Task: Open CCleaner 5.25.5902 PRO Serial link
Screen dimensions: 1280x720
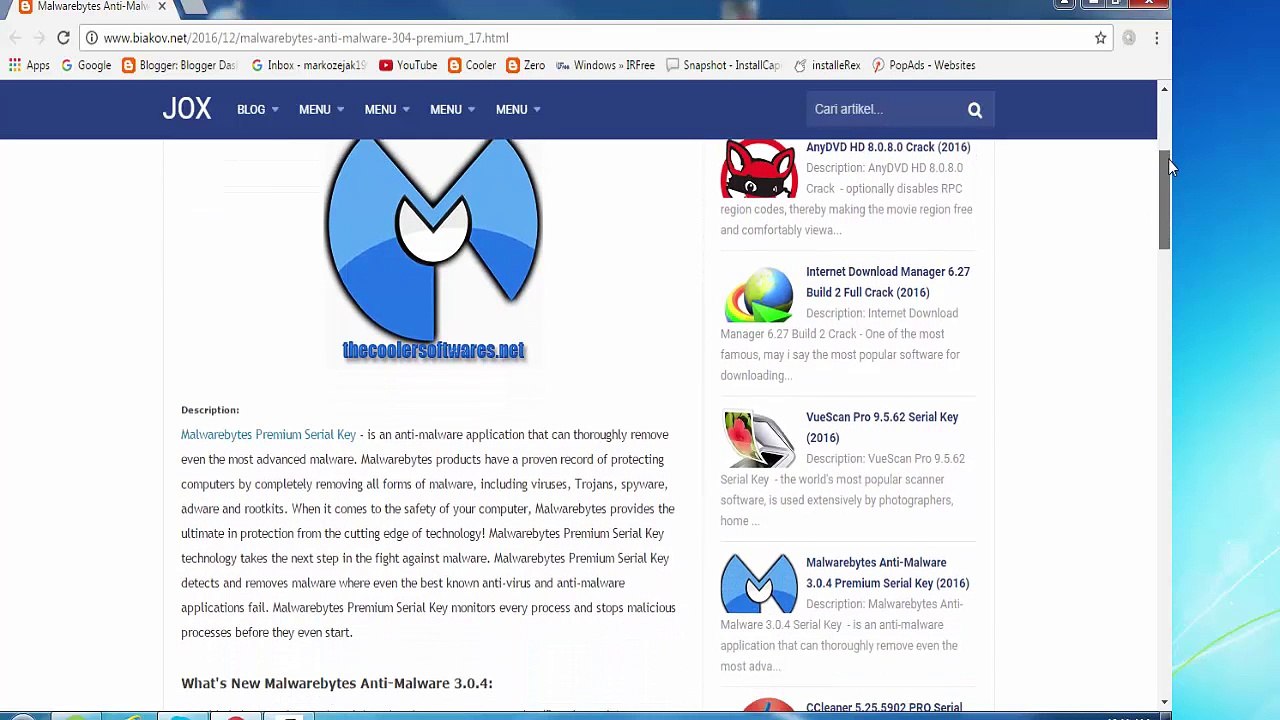Action: pyautogui.click(x=884, y=708)
